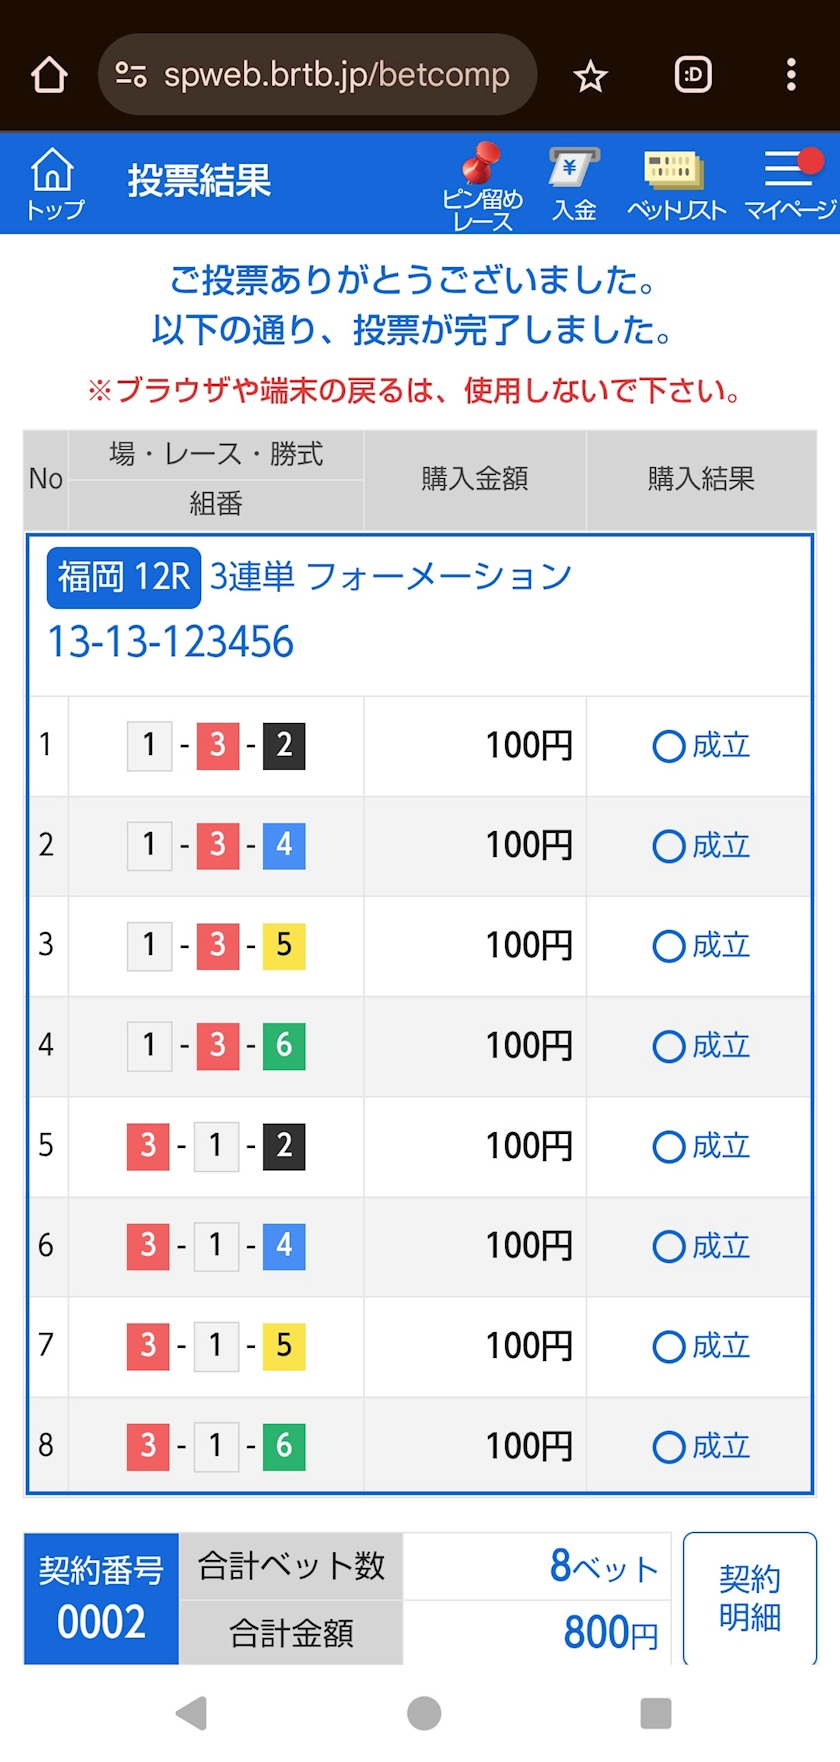Tap the 契約番号 0002 box
The height and width of the screenshot is (1762, 840).
click(x=101, y=1598)
